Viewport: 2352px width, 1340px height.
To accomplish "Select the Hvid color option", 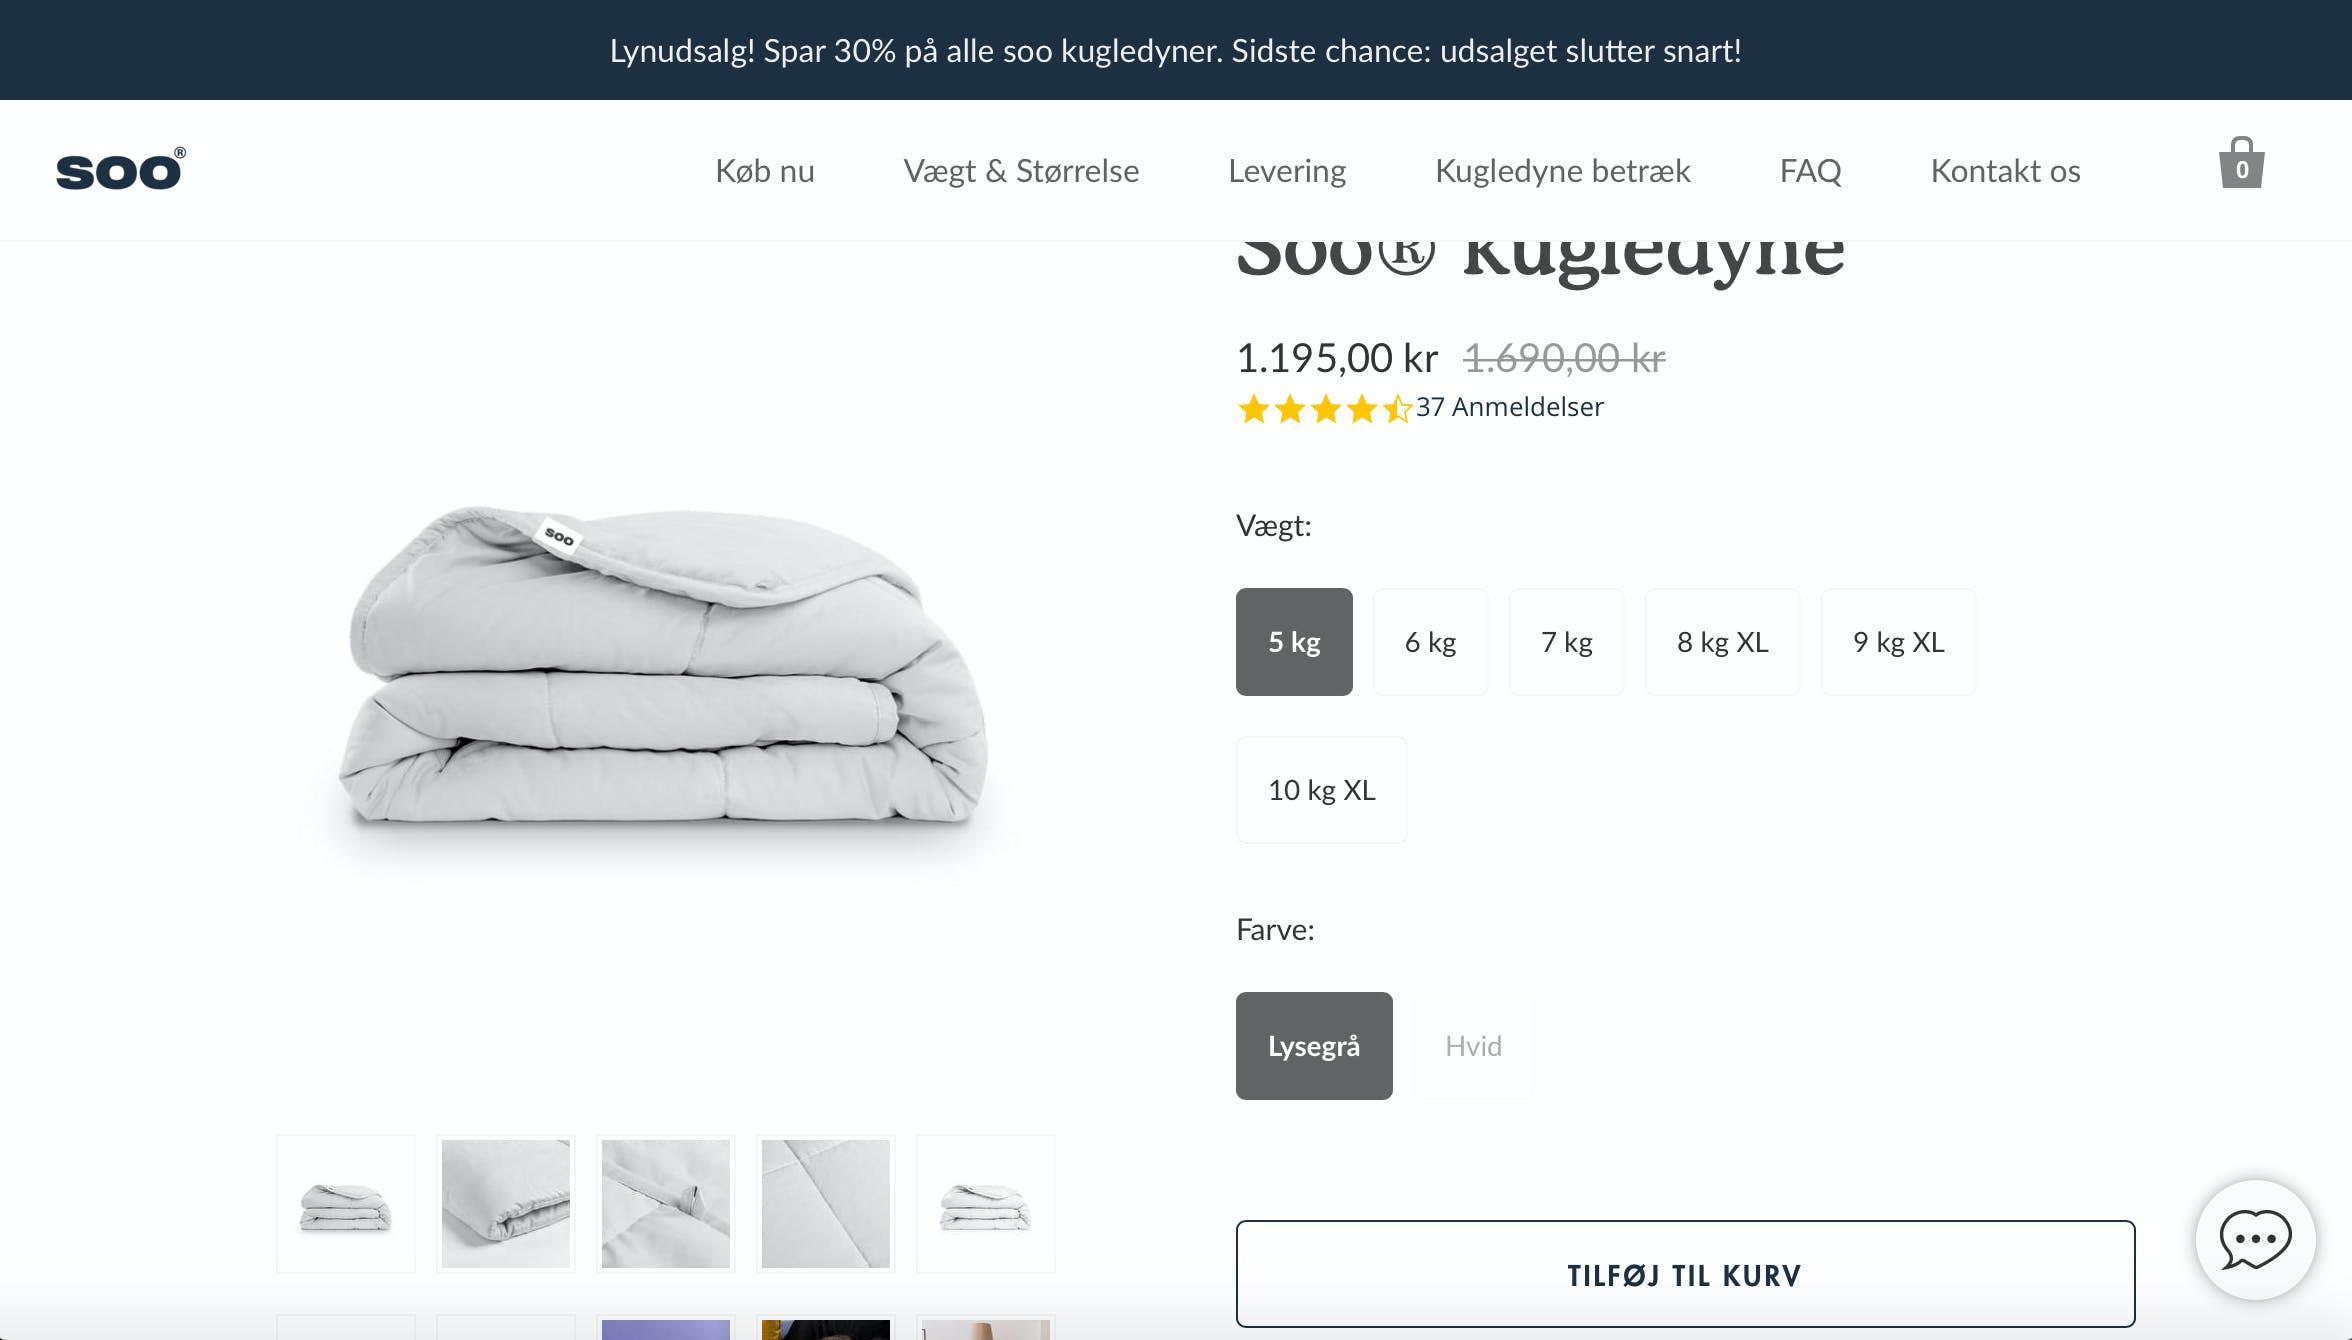I will (1473, 1046).
